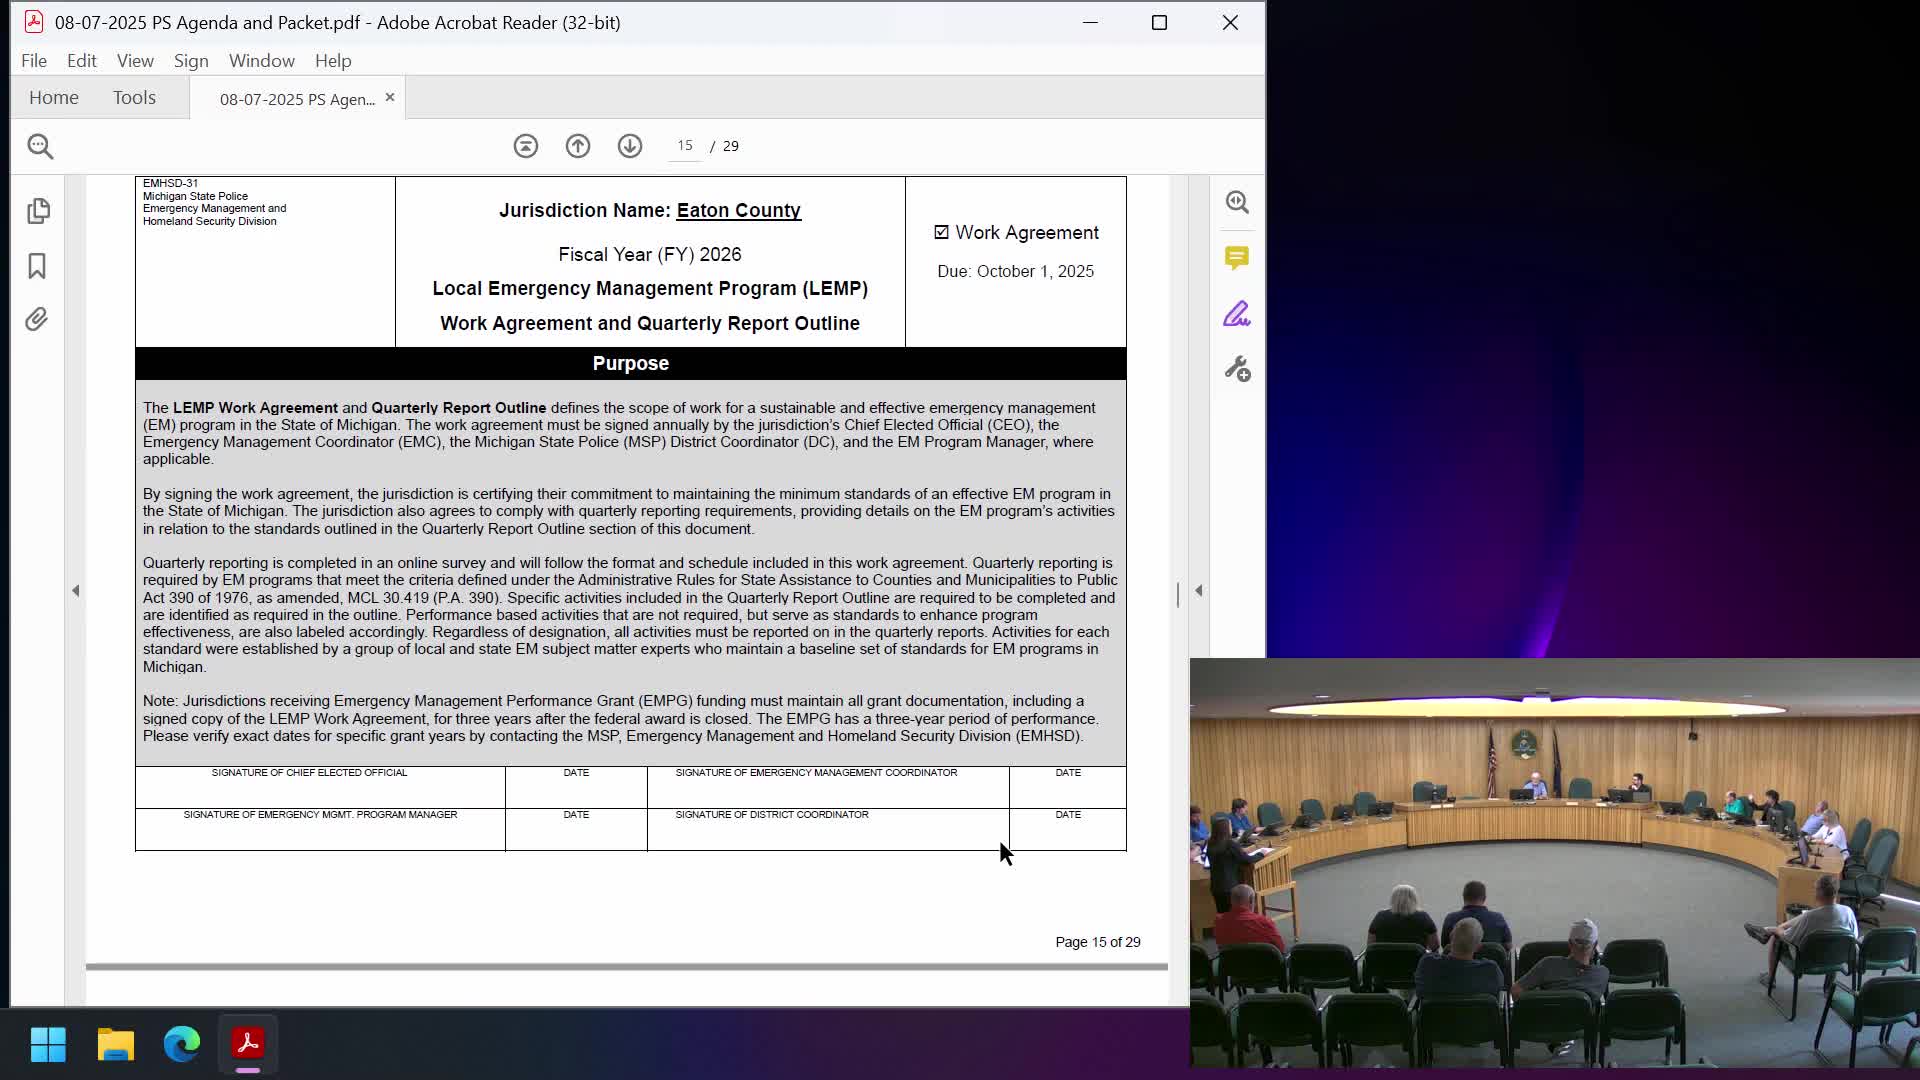
Task: Open the More Tools wrench icon
Action: 1237,369
